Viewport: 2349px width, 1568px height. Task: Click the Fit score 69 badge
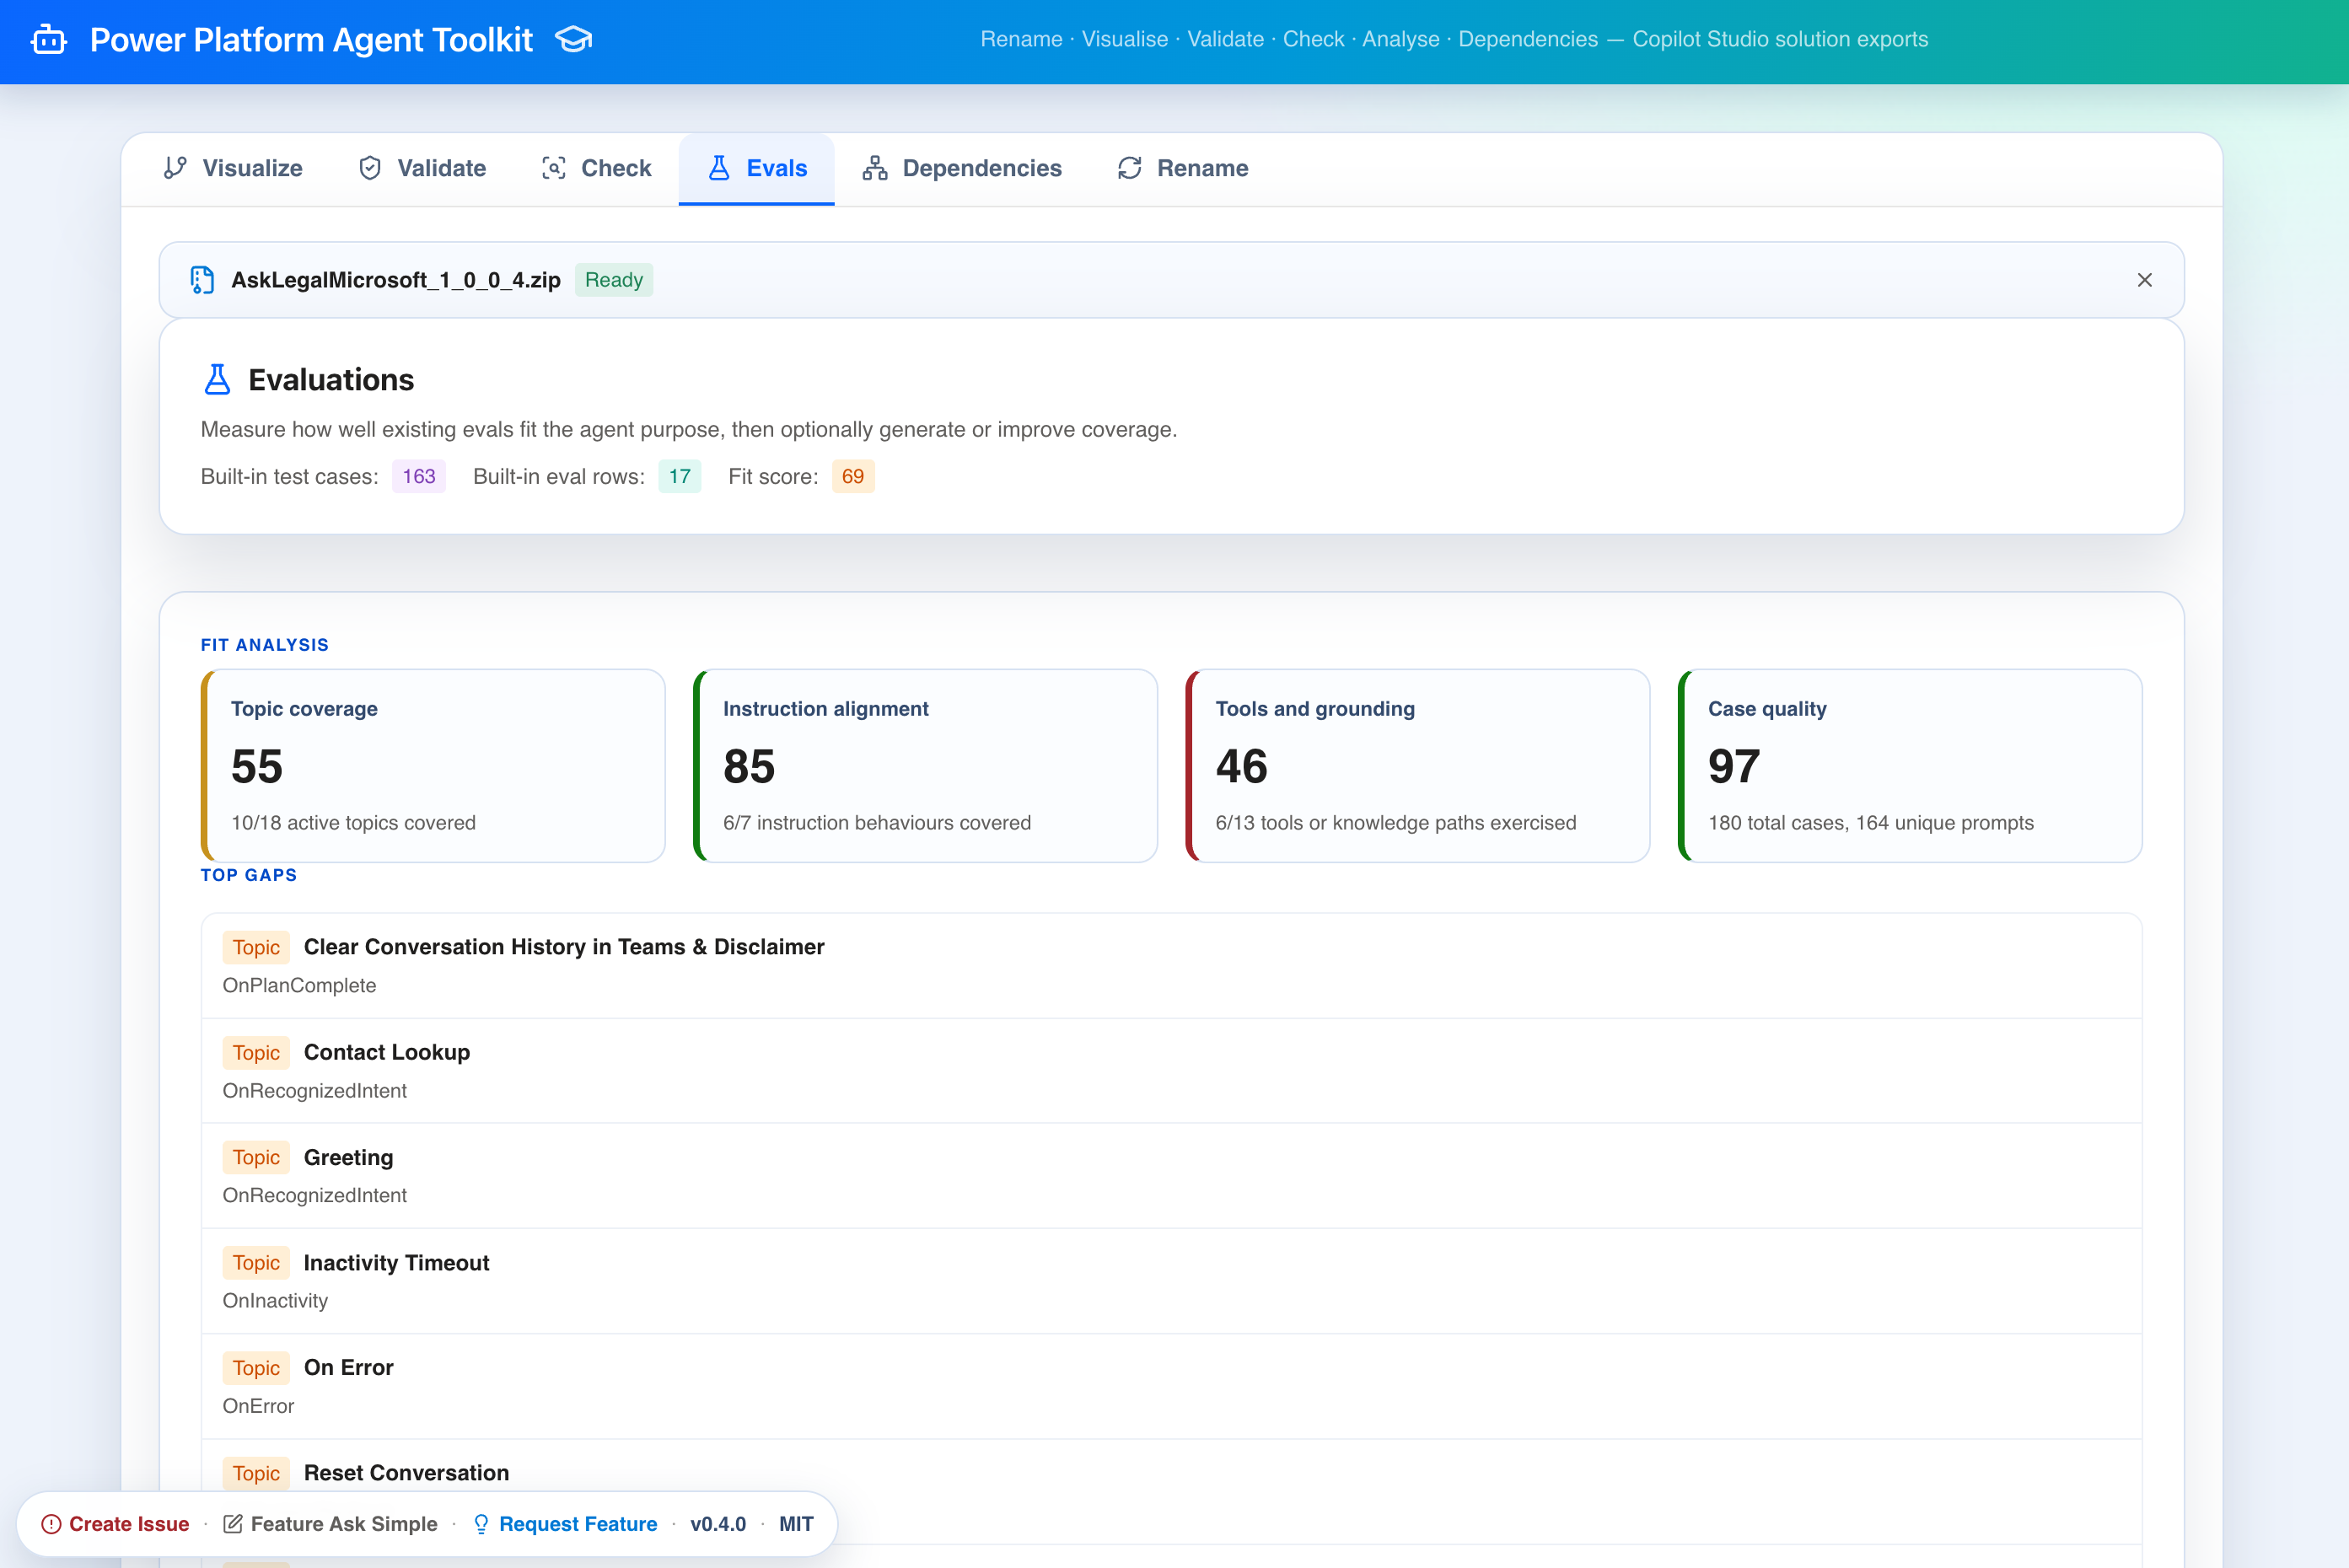coord(852,476)
